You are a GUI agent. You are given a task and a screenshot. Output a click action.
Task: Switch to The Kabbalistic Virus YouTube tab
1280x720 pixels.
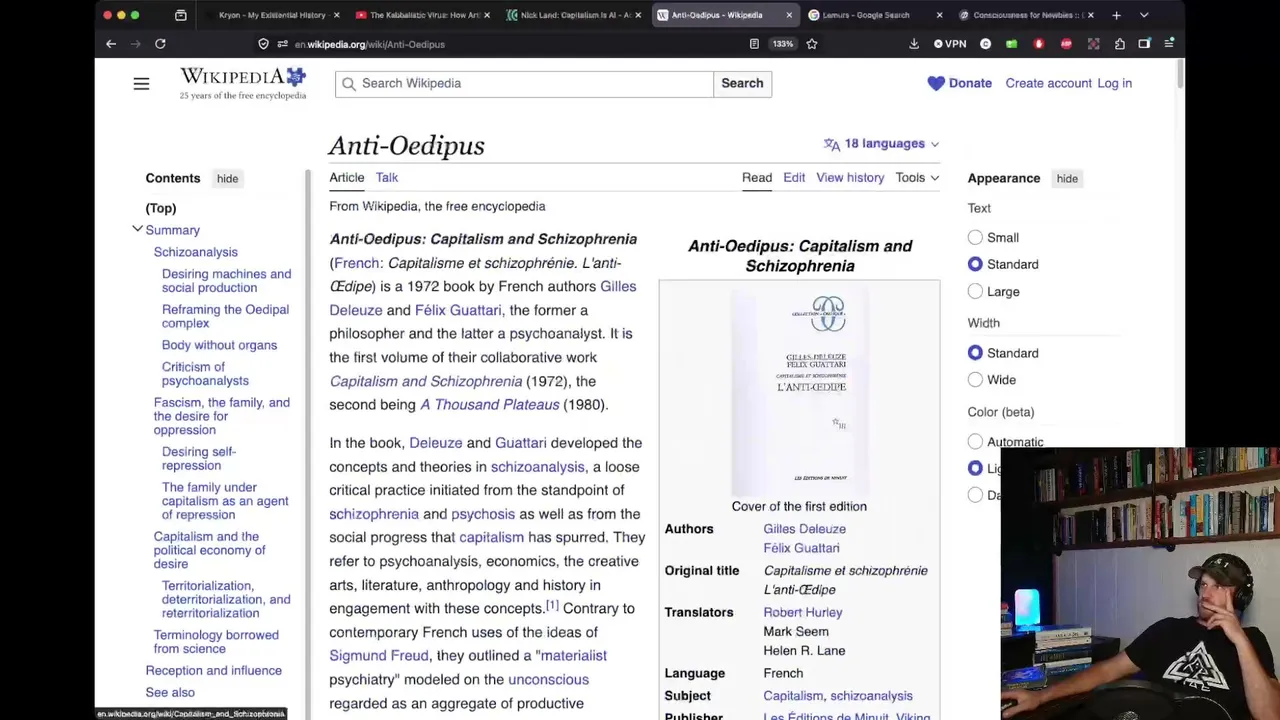[424, 15]
